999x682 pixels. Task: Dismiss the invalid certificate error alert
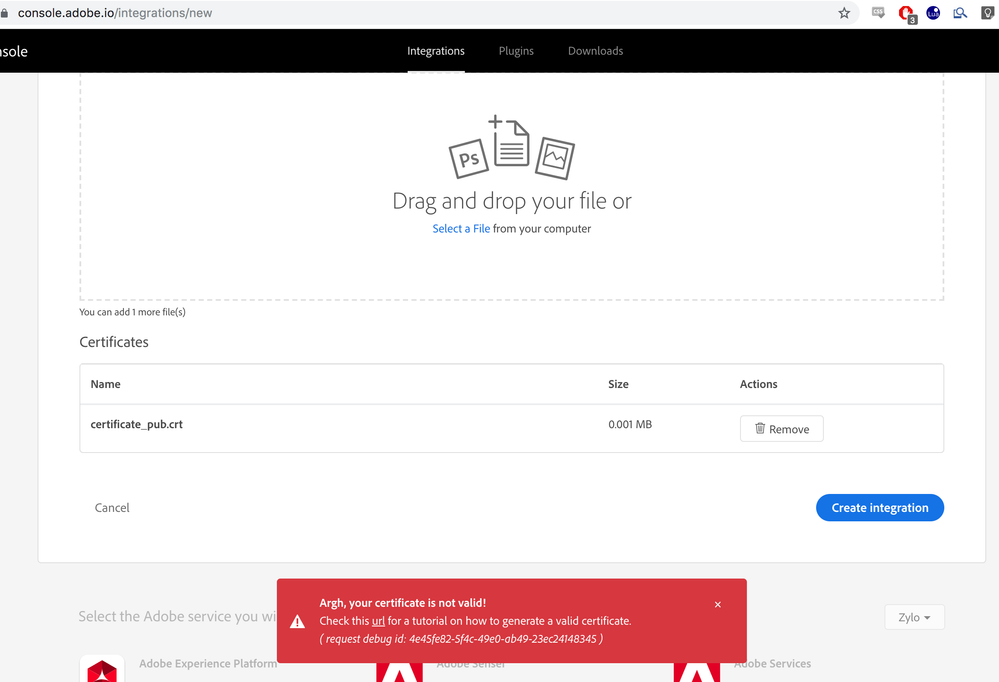pyautogui.click(x=717, y=605)
